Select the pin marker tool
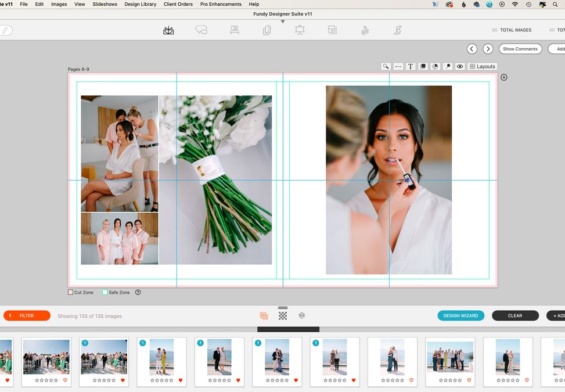Image resolution: width=565 pixels, height=392 pixels. [448, 67]
